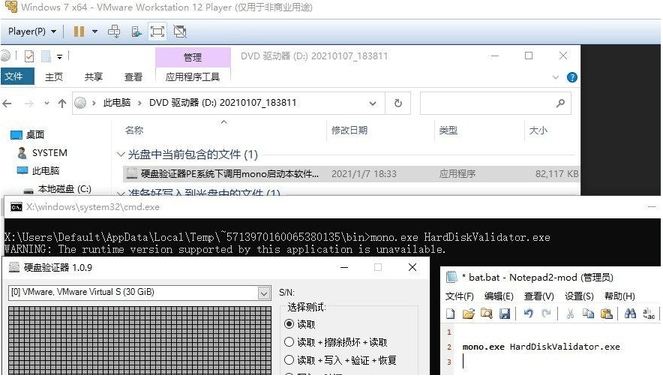Click the cmd.exe window title bar icon

click(16, 207)
